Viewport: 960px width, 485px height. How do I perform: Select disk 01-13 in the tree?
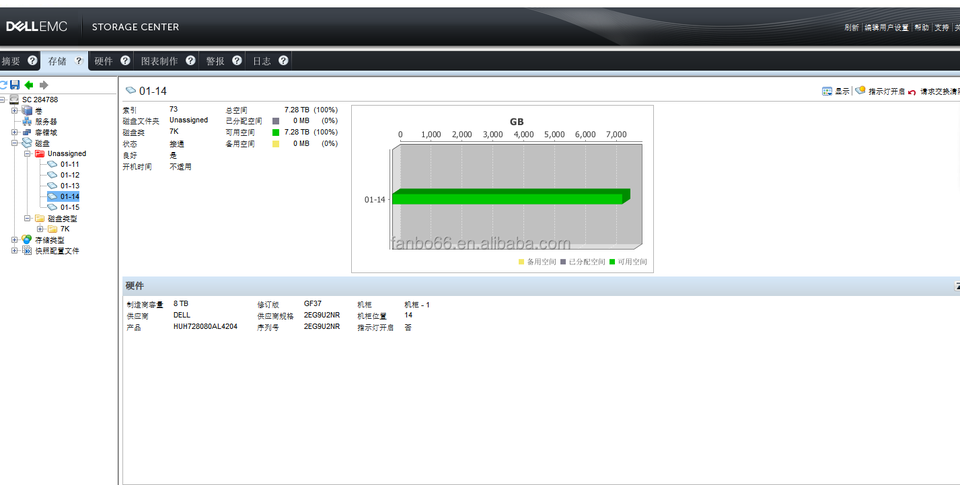point(69,186)
